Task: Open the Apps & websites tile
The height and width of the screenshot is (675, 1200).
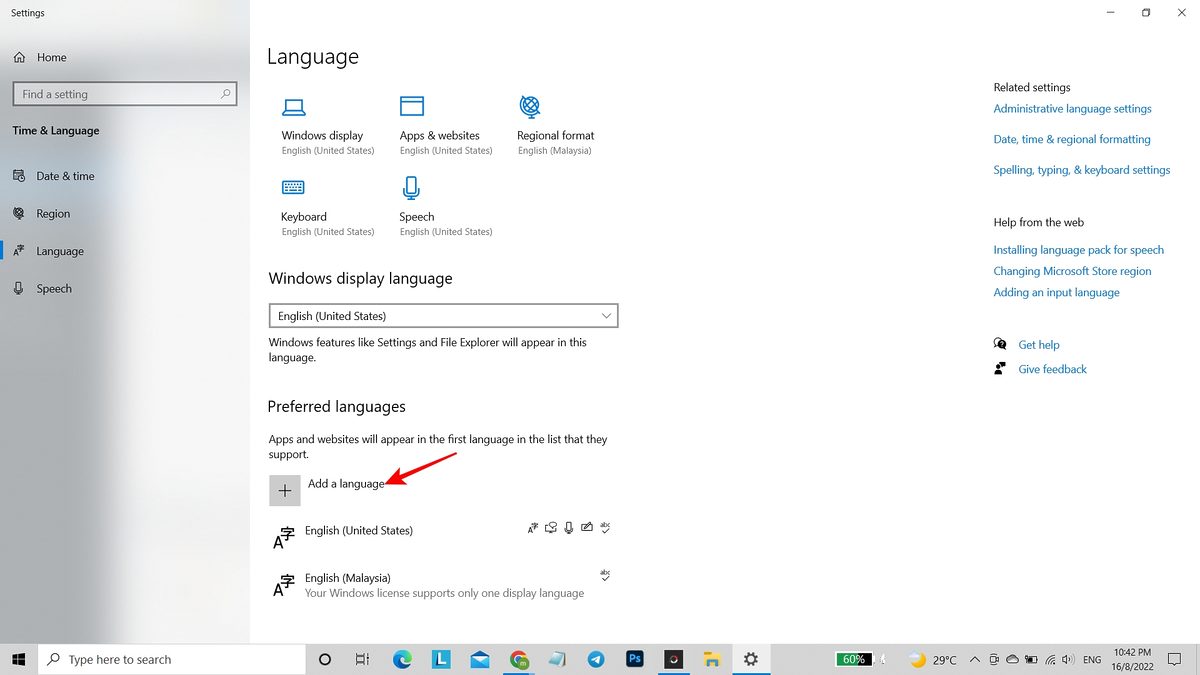Action: [x=445, y=126]
